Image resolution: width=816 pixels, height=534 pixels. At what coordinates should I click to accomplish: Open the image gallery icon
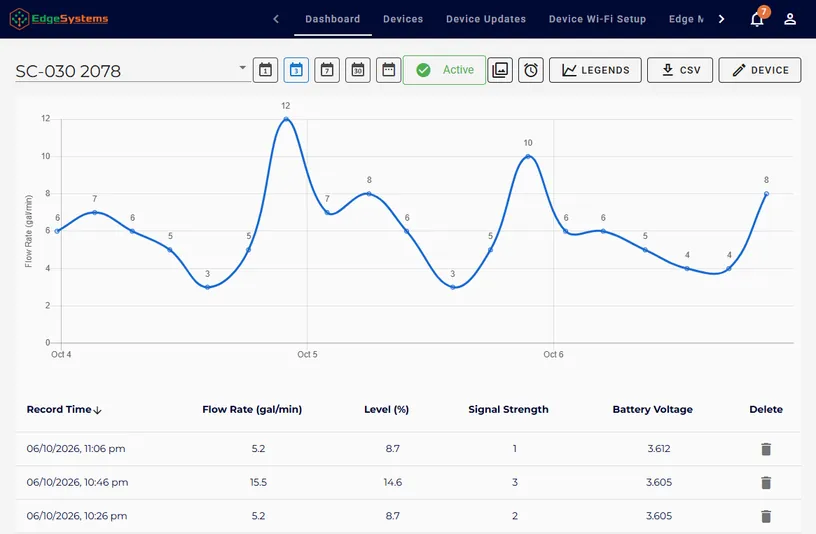click(x=500, y=70)
